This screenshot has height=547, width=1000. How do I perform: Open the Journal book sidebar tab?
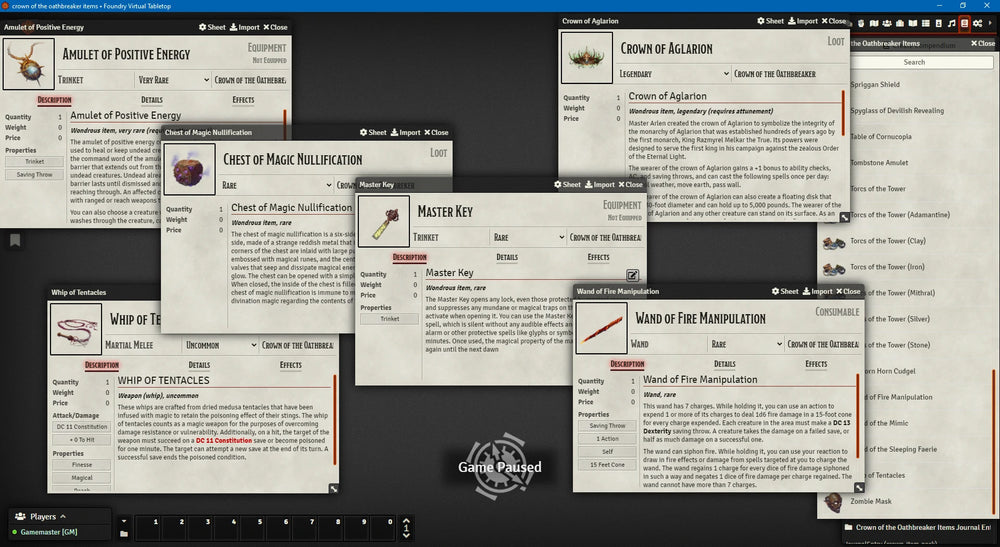point(912,23)
